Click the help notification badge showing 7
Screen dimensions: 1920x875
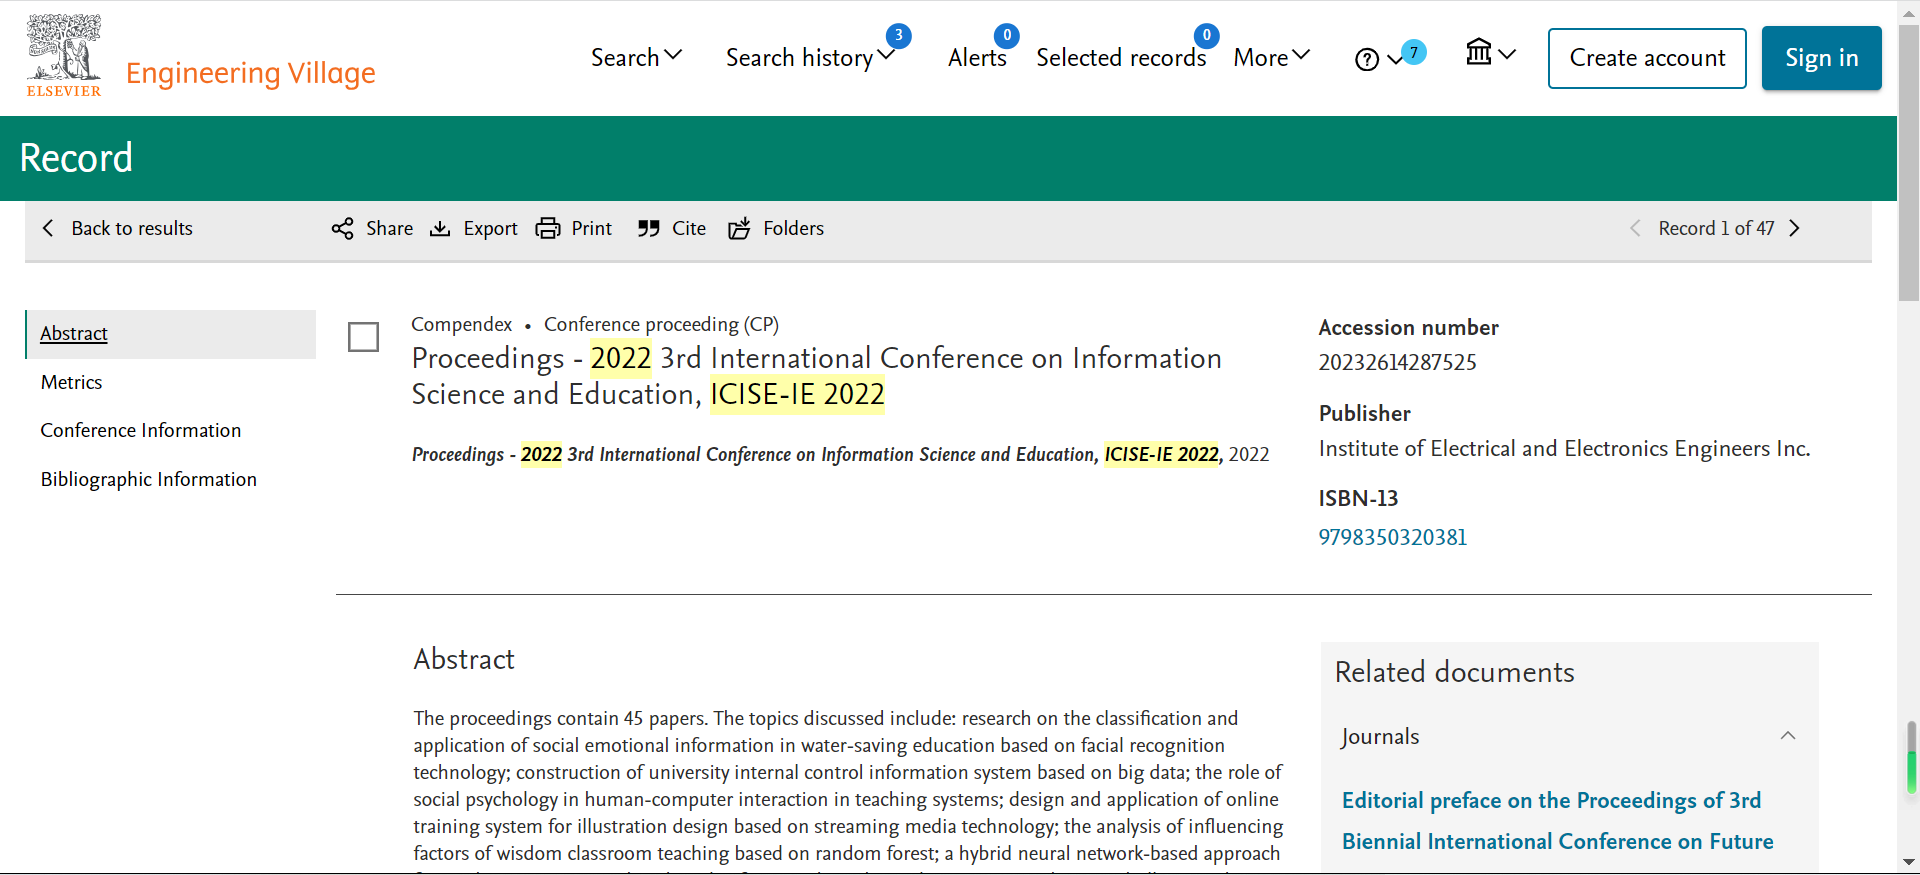1414,52
